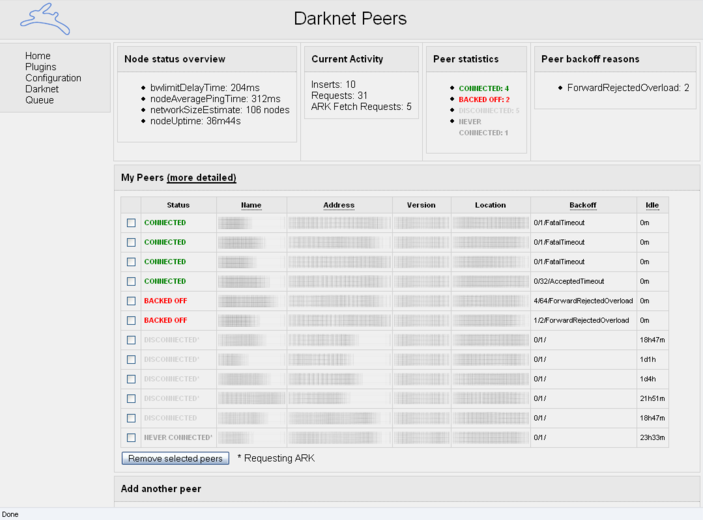Click the 'more detailed' peers link
Screen dimensions: 703x520
(201, 178)
